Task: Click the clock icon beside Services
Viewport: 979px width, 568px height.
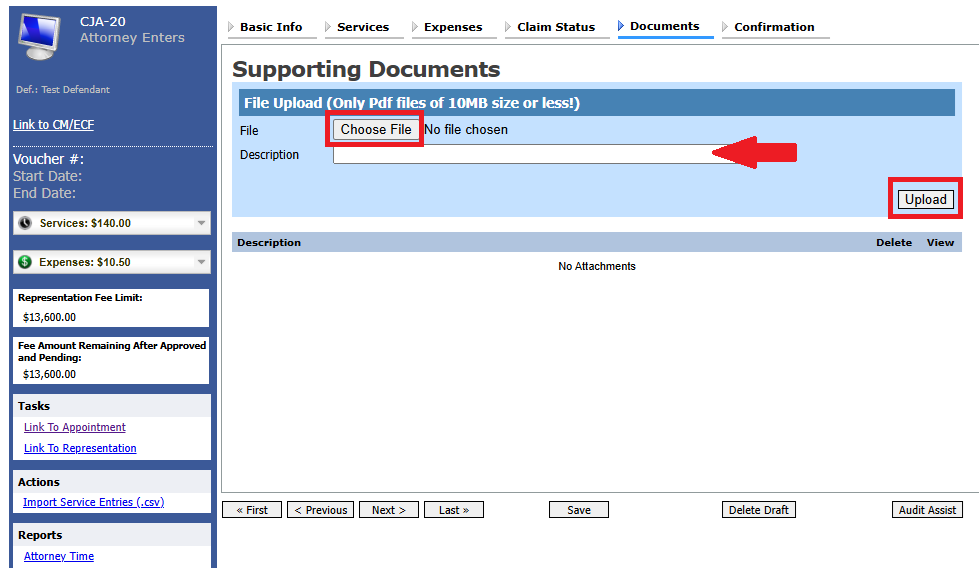Action: pos(25,223)
